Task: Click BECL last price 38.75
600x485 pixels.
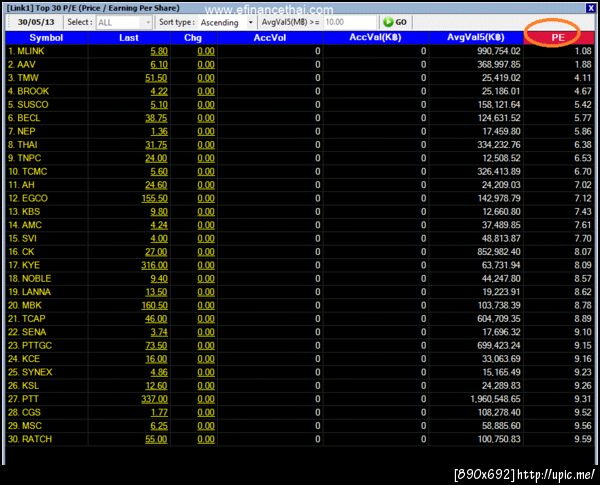Action: point(156,118)
